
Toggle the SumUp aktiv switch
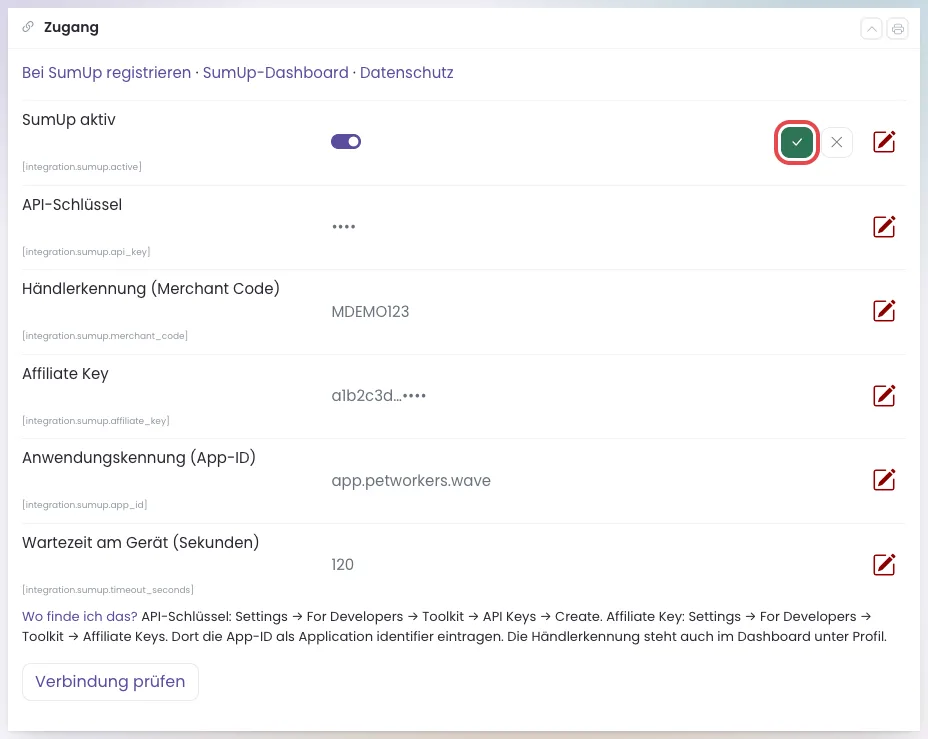pos(346,142)
